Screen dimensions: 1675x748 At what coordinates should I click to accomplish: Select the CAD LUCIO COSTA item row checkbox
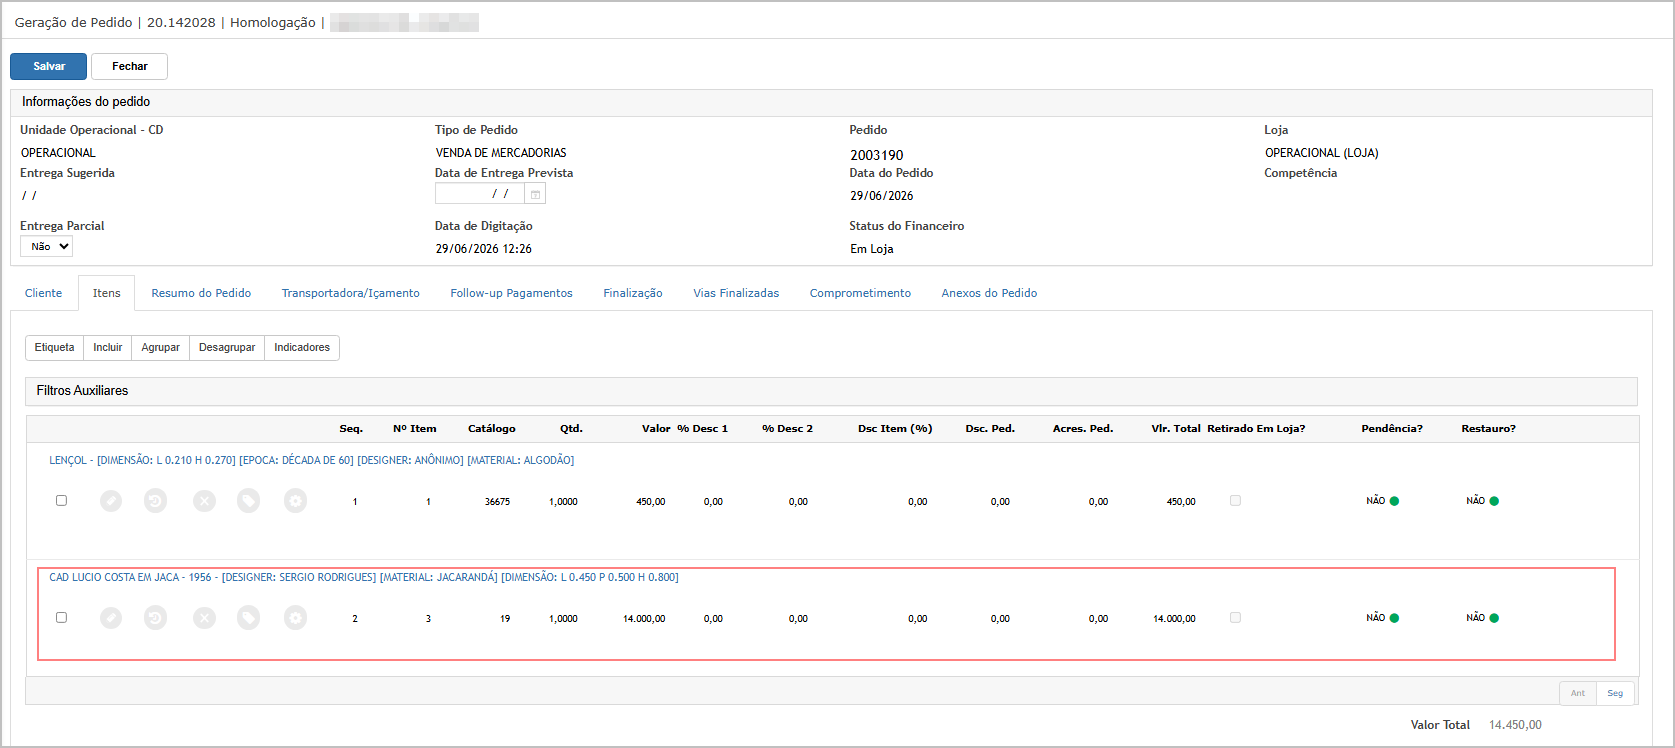[61, 617]
